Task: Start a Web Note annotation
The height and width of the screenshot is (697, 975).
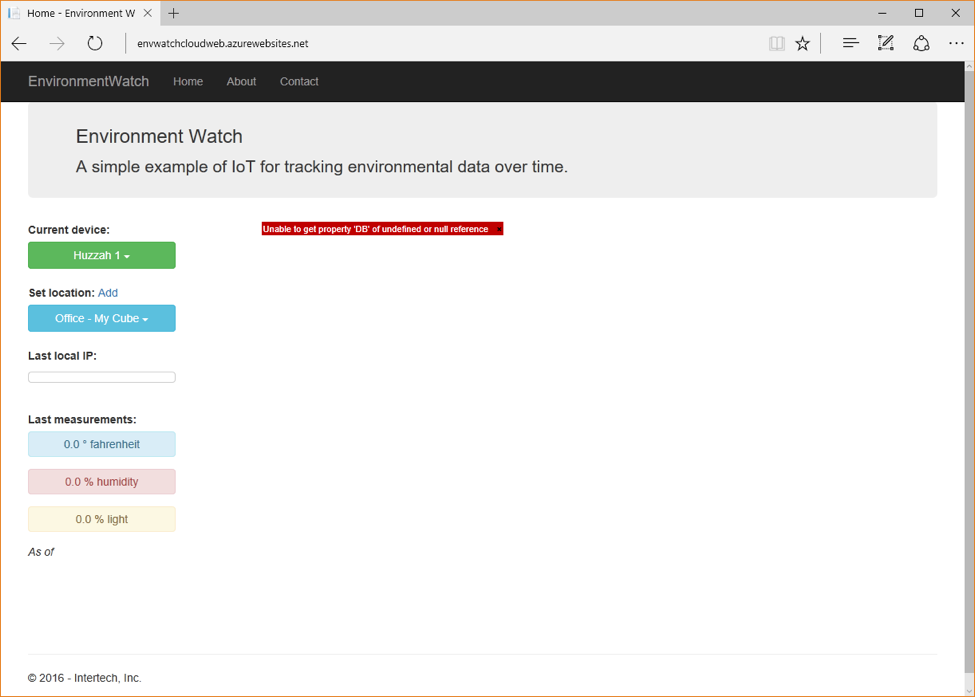Action: click(x=885, y=43)
